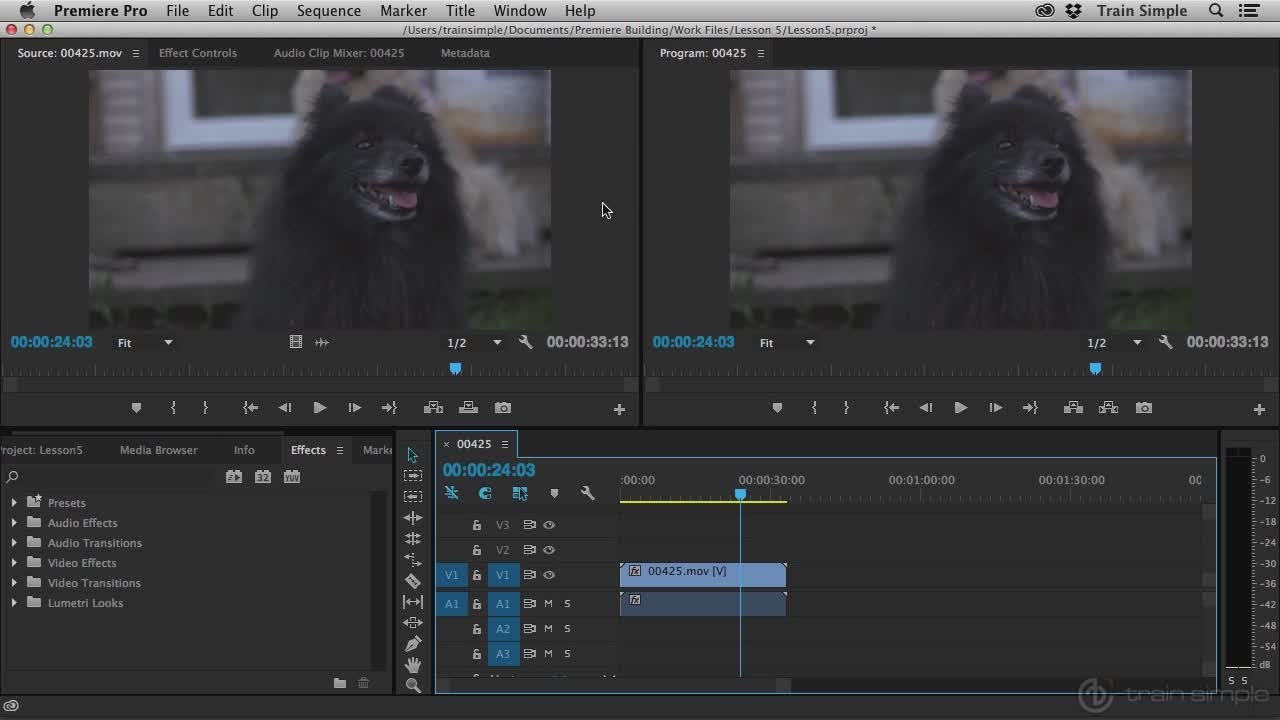Select the Track Select Forward tool
1280x720 pixels.
point(413,476)
